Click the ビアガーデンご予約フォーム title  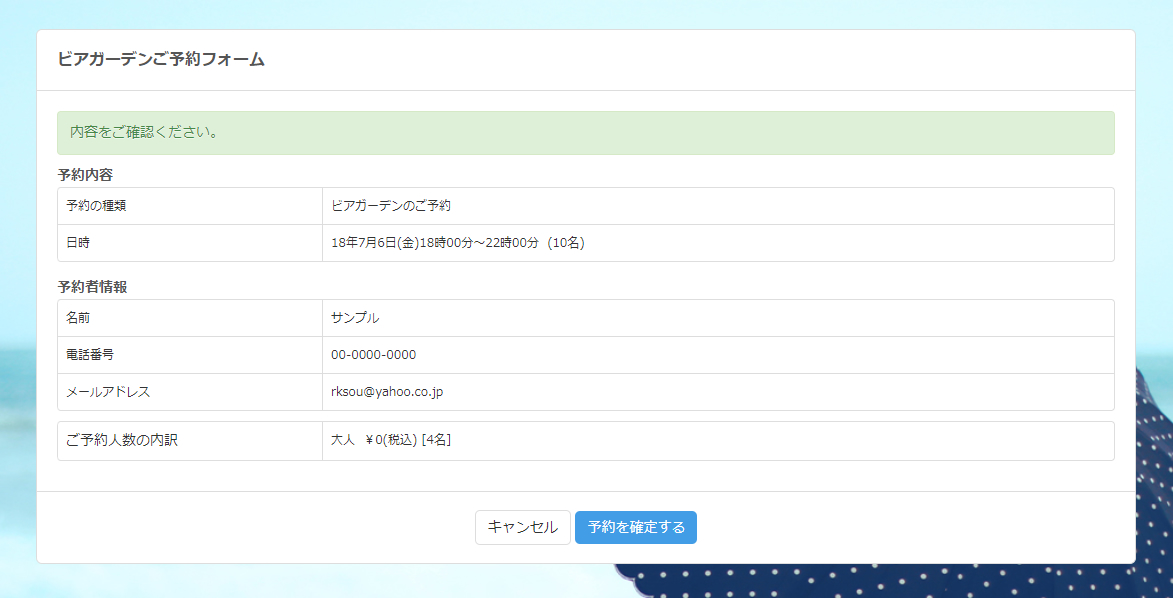[161, 59]
